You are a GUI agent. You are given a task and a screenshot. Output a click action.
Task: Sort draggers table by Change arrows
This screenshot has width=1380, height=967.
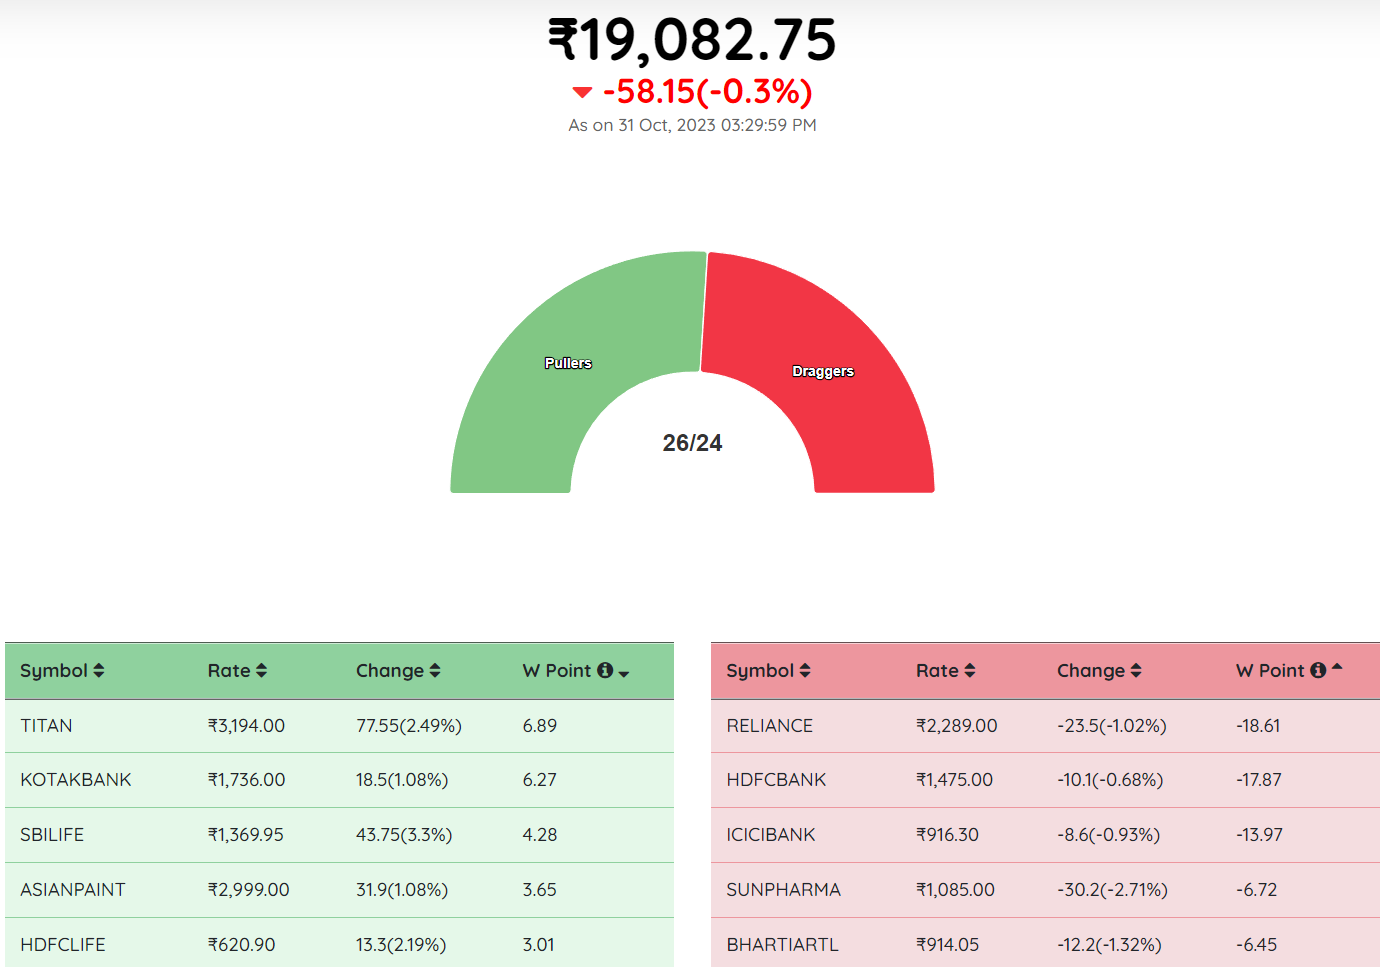coord(1136,671)
